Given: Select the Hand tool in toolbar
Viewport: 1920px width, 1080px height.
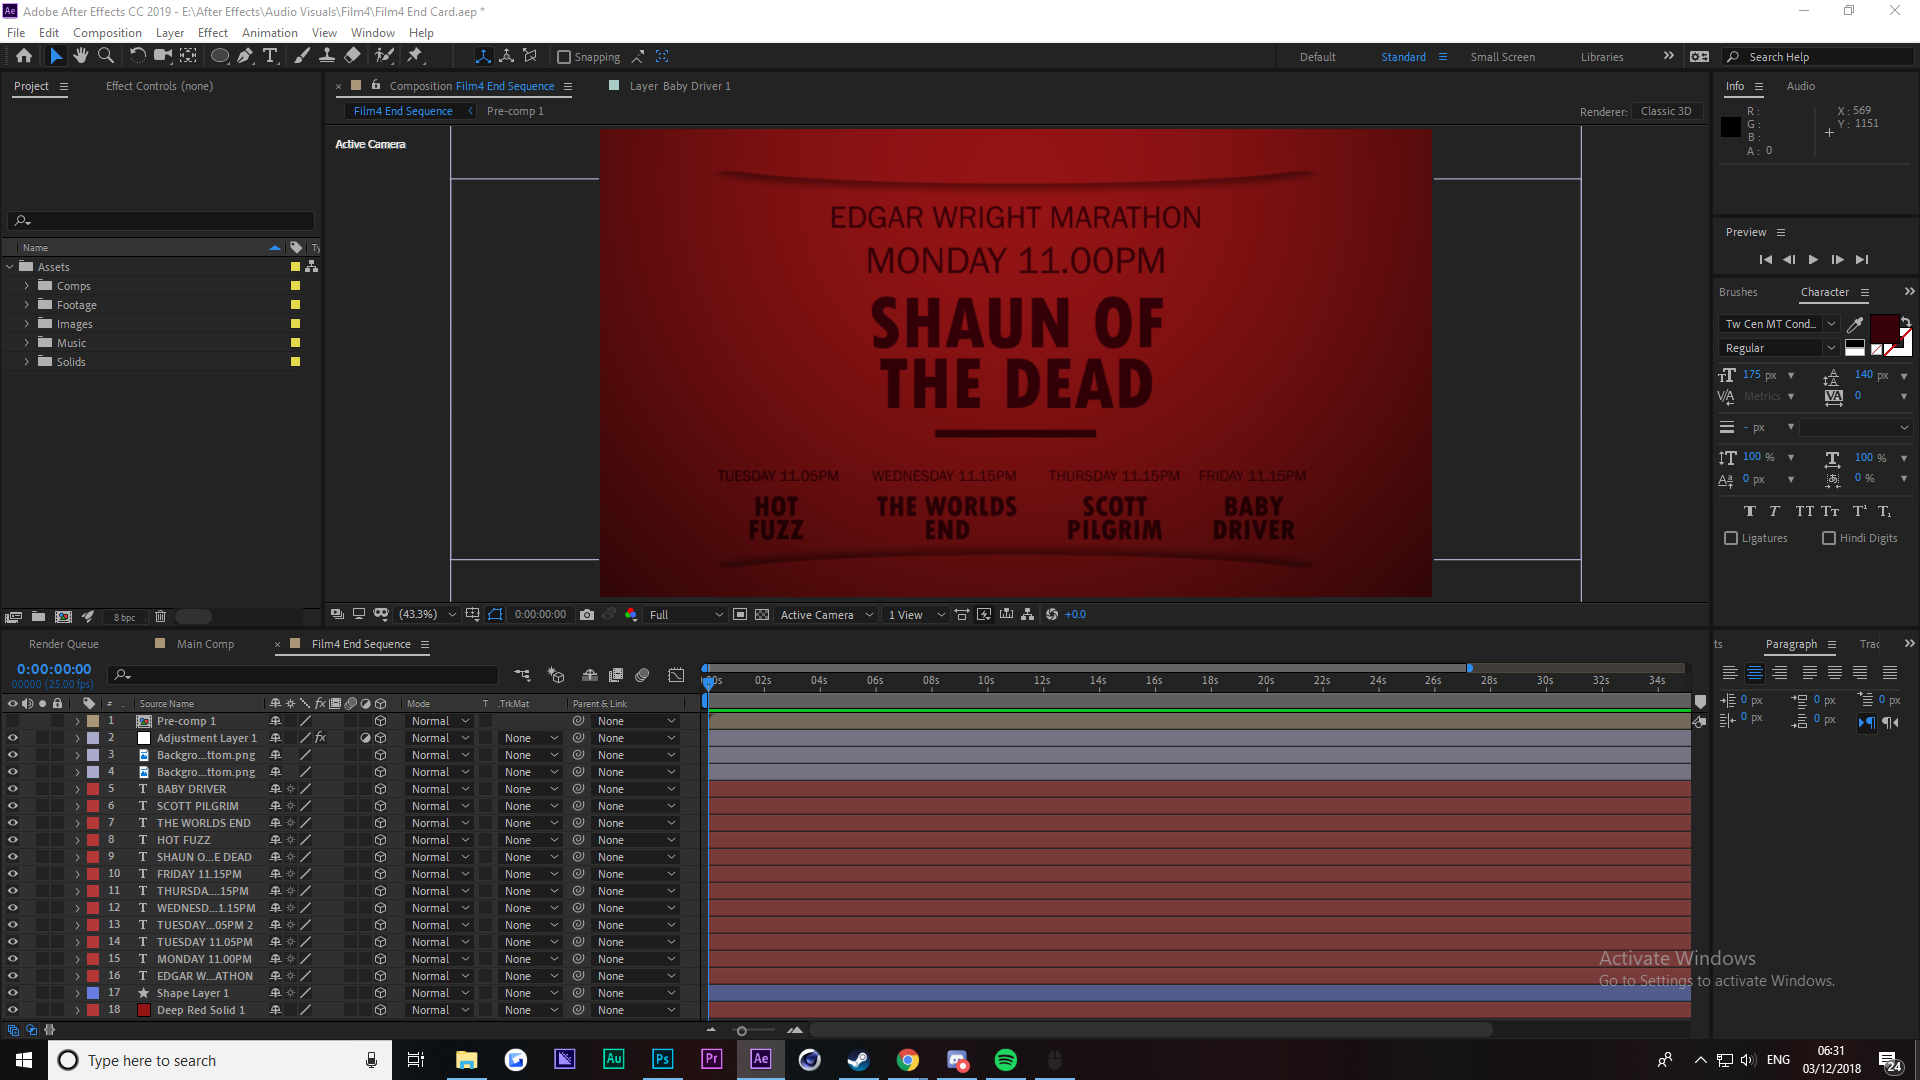Looking at the screenshot, I should [x=81, y=56].
